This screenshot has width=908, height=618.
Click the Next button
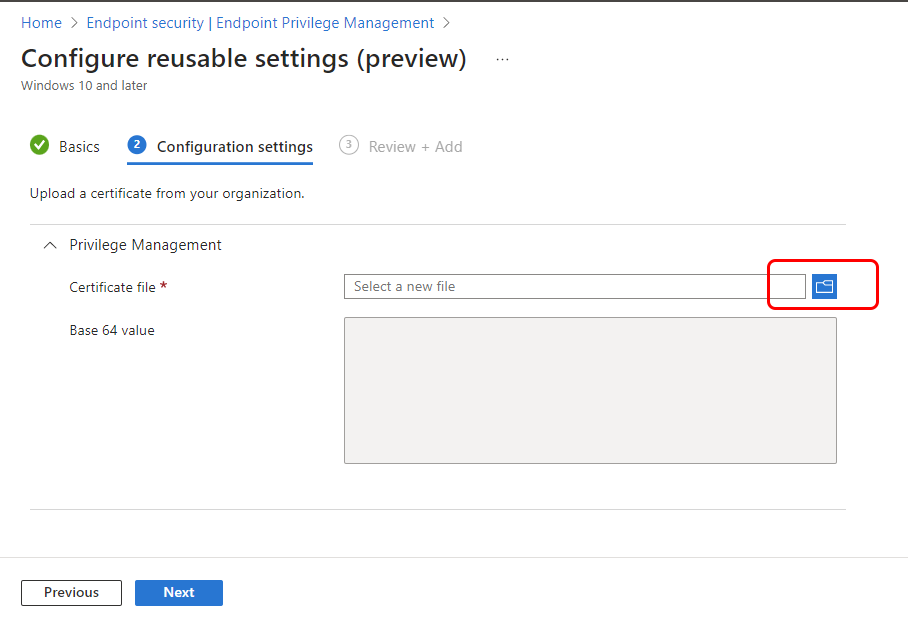[x=179, y=593]
